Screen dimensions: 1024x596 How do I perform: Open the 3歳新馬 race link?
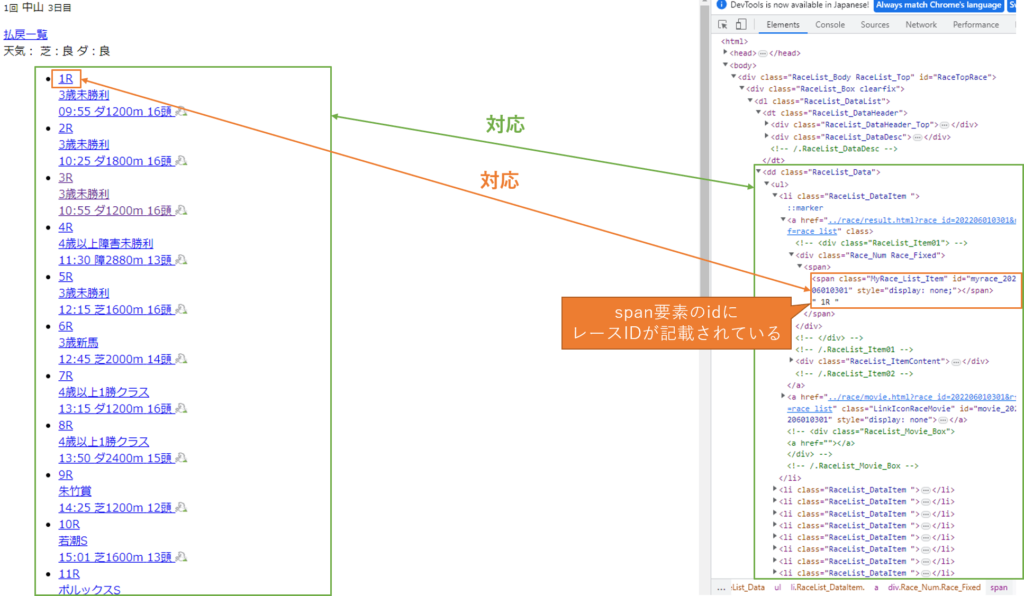coord(78,343)
